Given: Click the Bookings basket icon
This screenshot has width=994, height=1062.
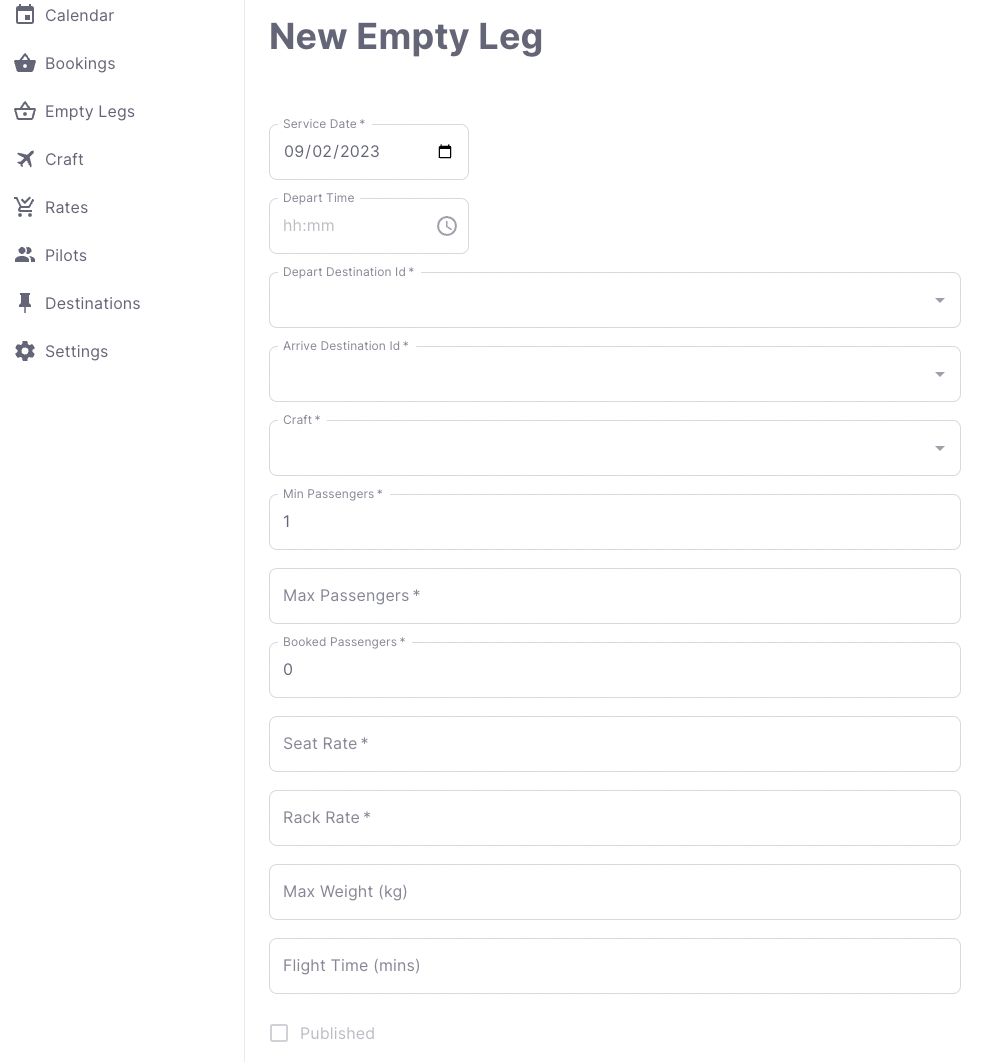Looking at the screenshot, I should [25, 63].
